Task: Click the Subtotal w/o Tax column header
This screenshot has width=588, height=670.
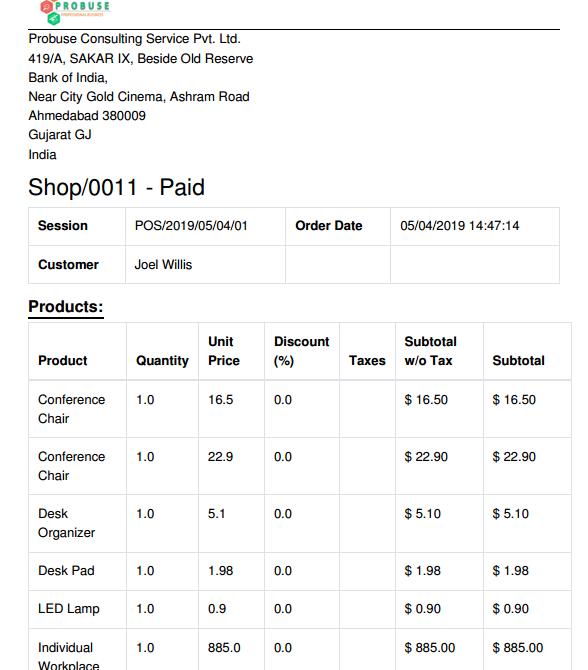Action: 430,351
